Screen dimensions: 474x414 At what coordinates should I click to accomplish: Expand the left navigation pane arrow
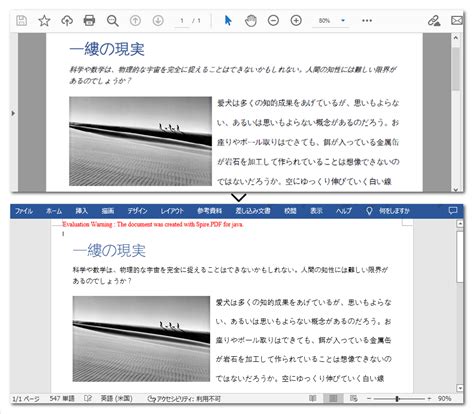point(13,113)
